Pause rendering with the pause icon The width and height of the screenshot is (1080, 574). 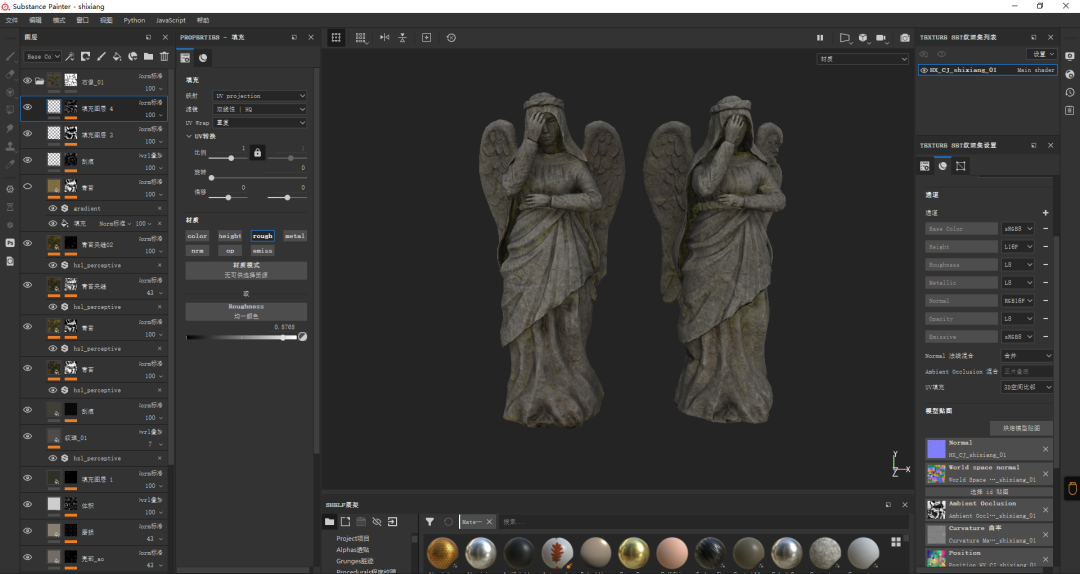pos(820,38)
